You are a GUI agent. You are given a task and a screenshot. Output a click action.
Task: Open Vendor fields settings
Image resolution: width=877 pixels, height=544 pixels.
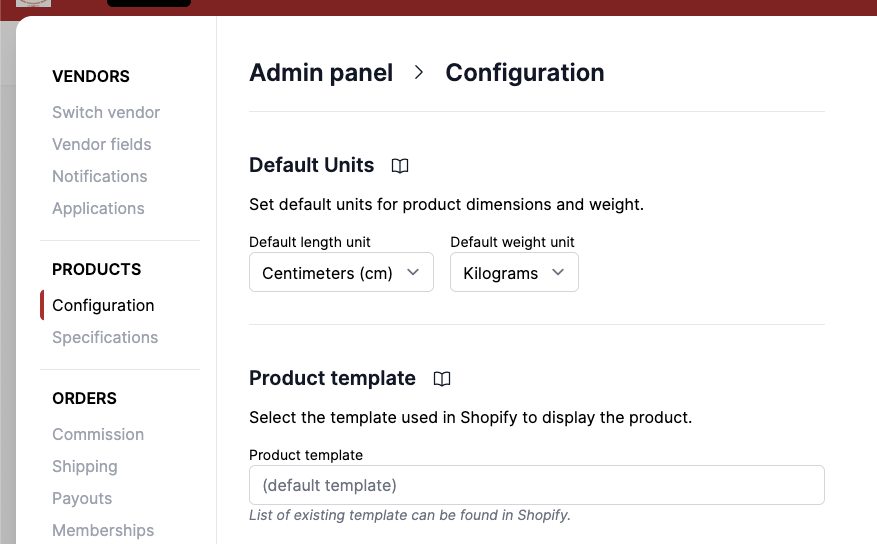pos(102,145)
